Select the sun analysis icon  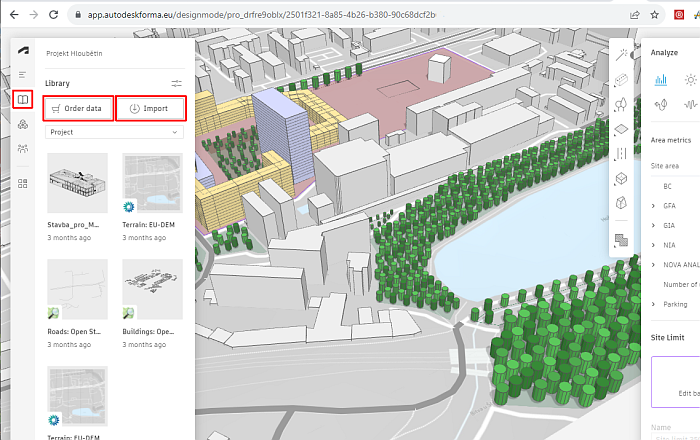[x=689, y=79]
